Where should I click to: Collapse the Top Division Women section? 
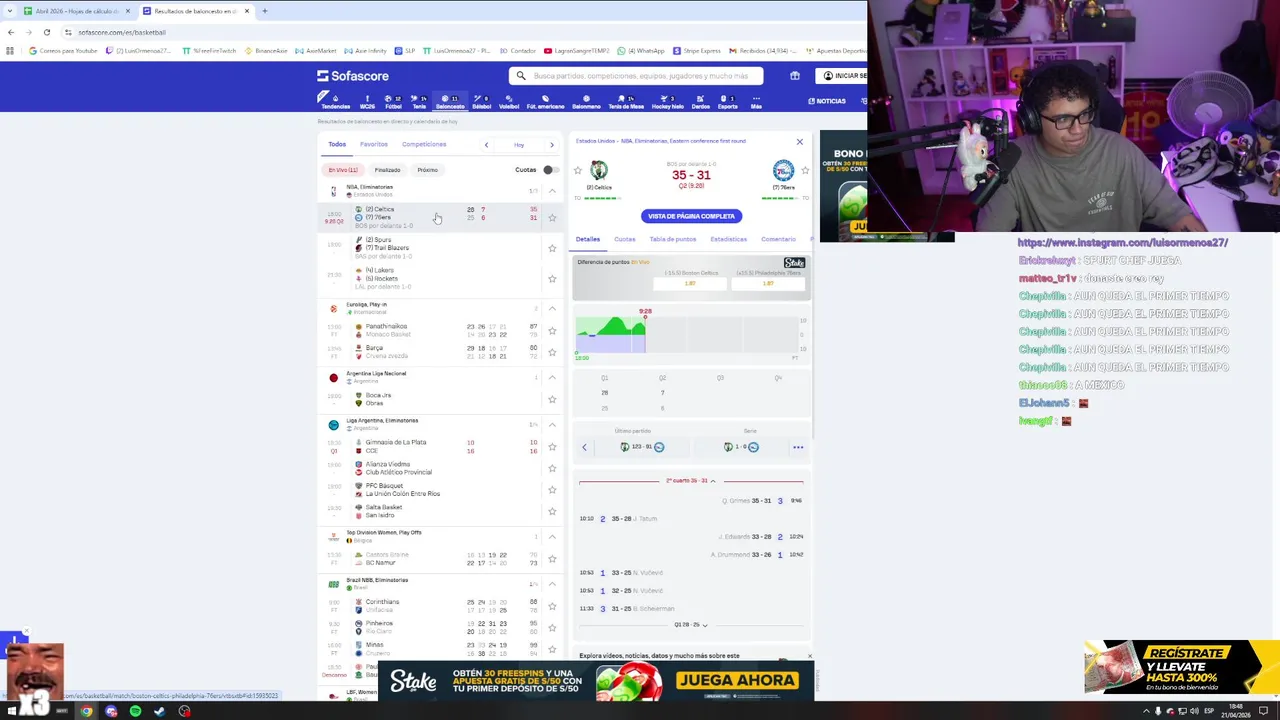click(552, 536)
